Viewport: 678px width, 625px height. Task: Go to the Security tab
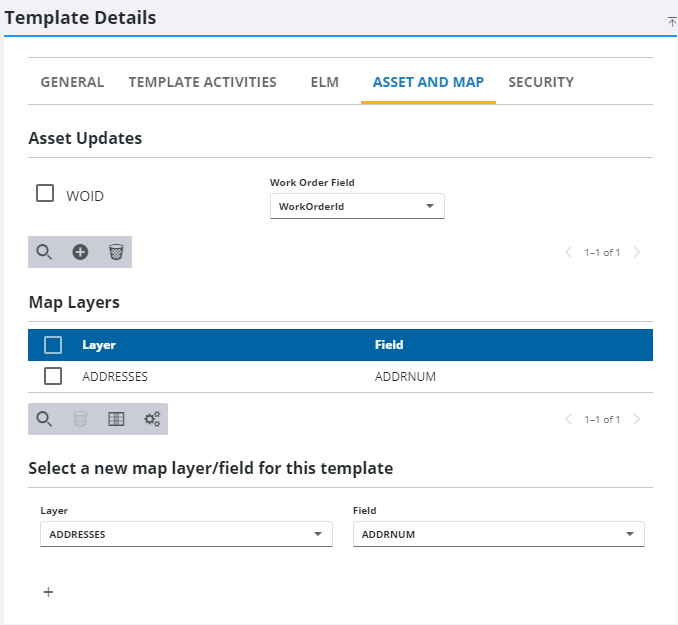coord(540,82)
